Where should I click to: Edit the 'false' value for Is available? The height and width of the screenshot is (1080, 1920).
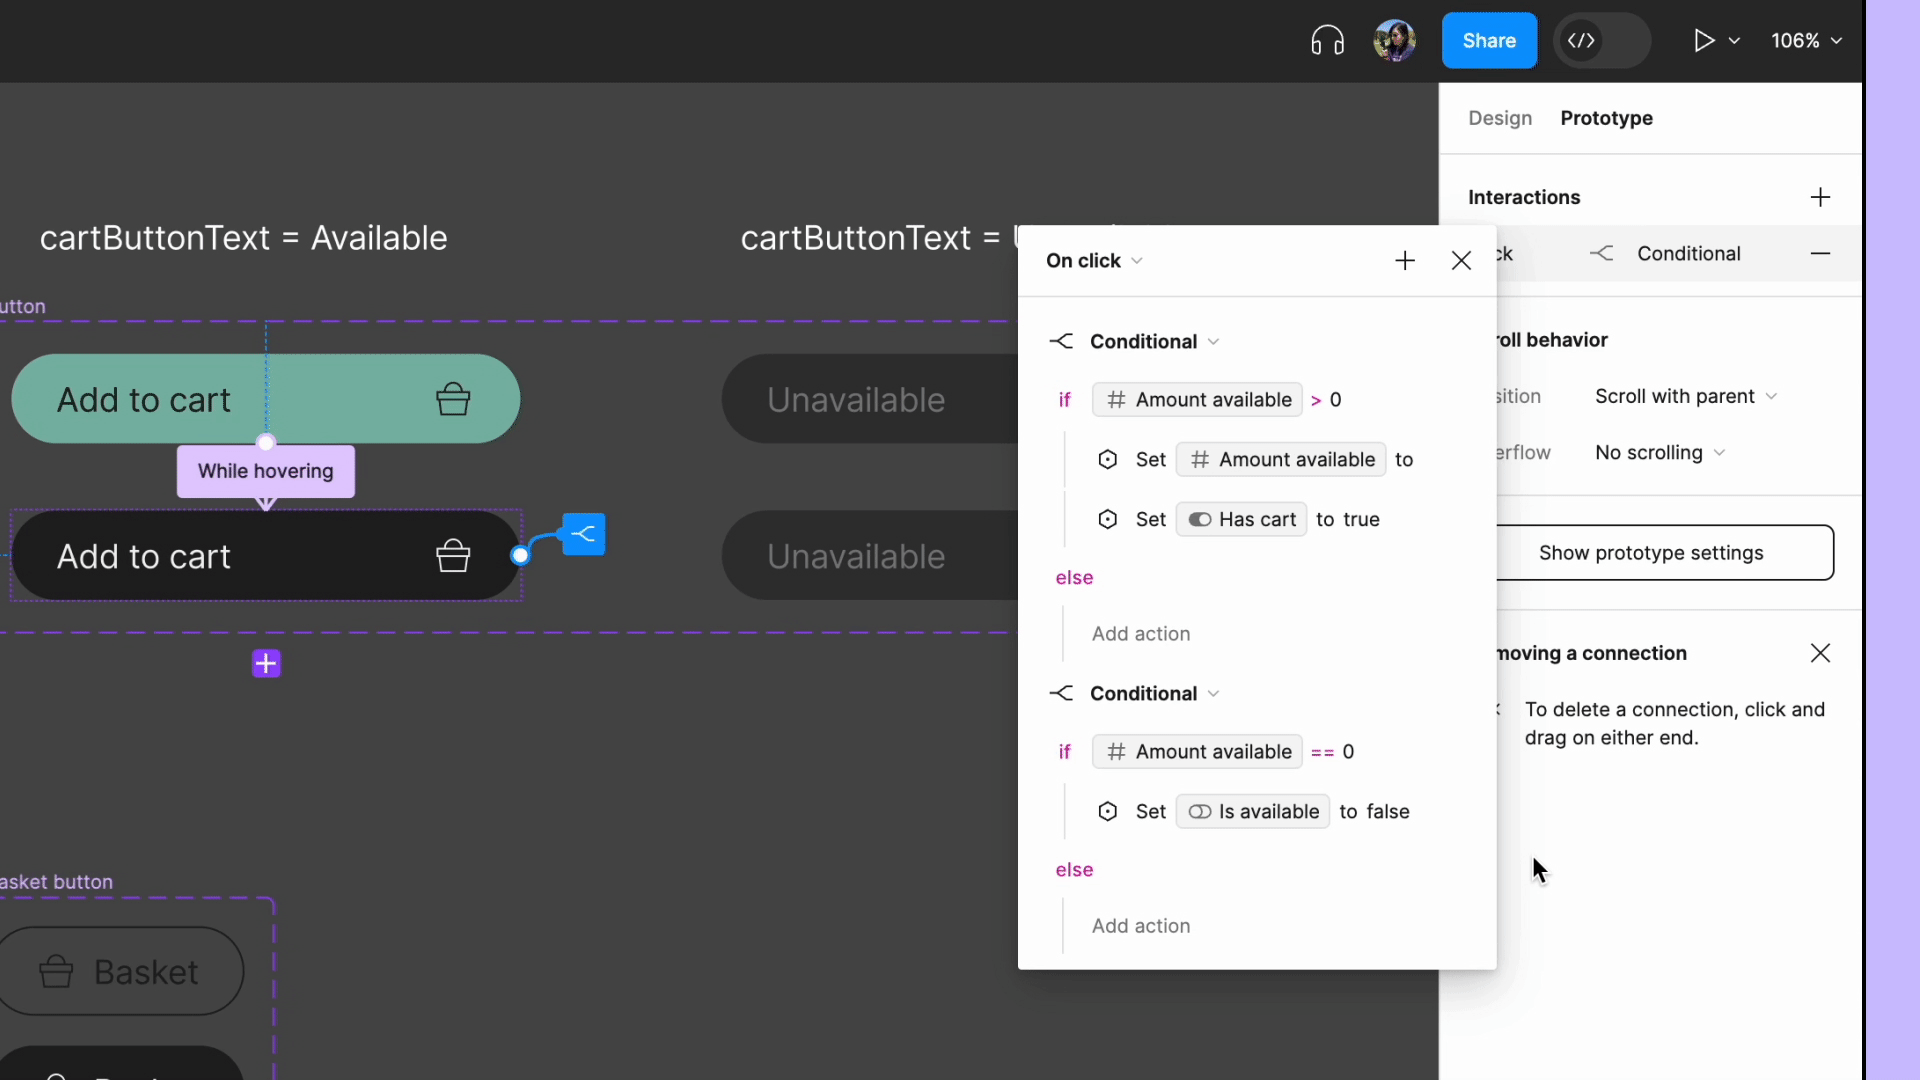[x=1388, y=812]
